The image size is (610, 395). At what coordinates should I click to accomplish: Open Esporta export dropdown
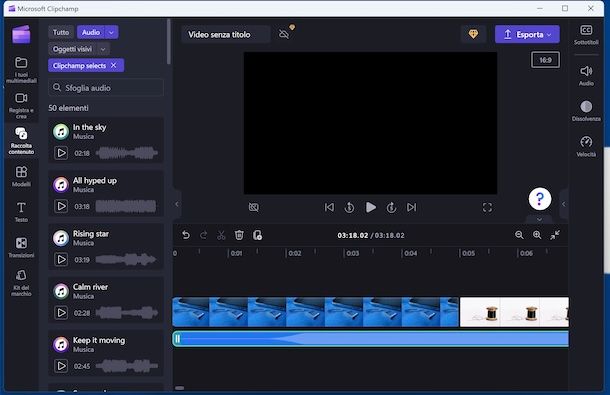pyautogui.click(x=527, y=34)
